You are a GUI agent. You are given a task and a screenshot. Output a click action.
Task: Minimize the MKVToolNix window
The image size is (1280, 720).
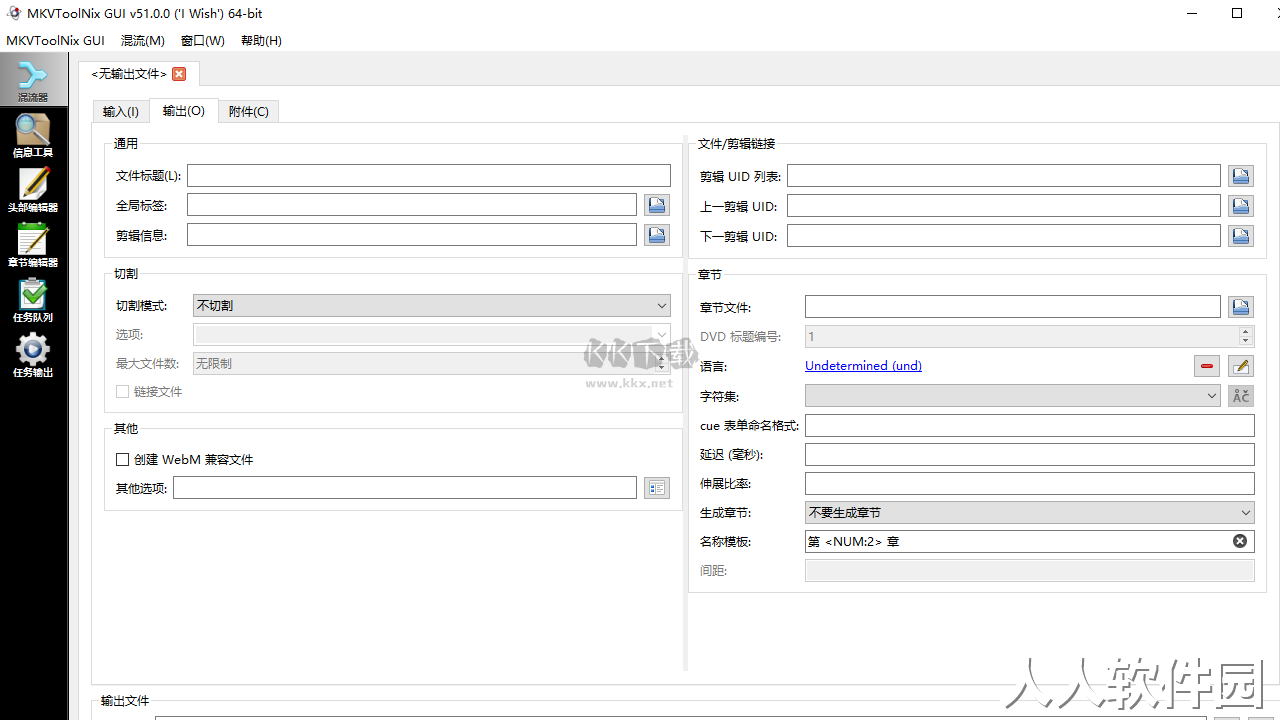(1192, 13)
